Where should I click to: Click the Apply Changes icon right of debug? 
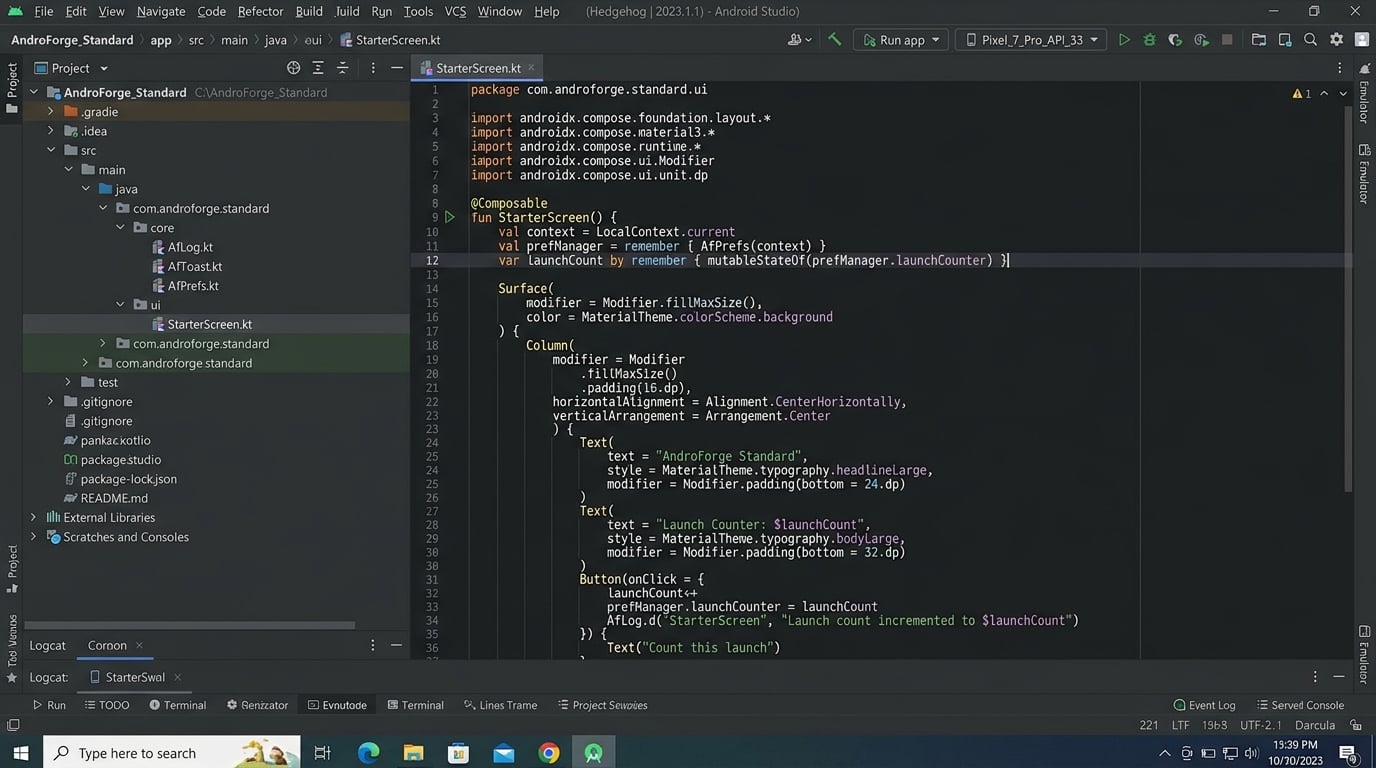click(x=1175, y=40)
